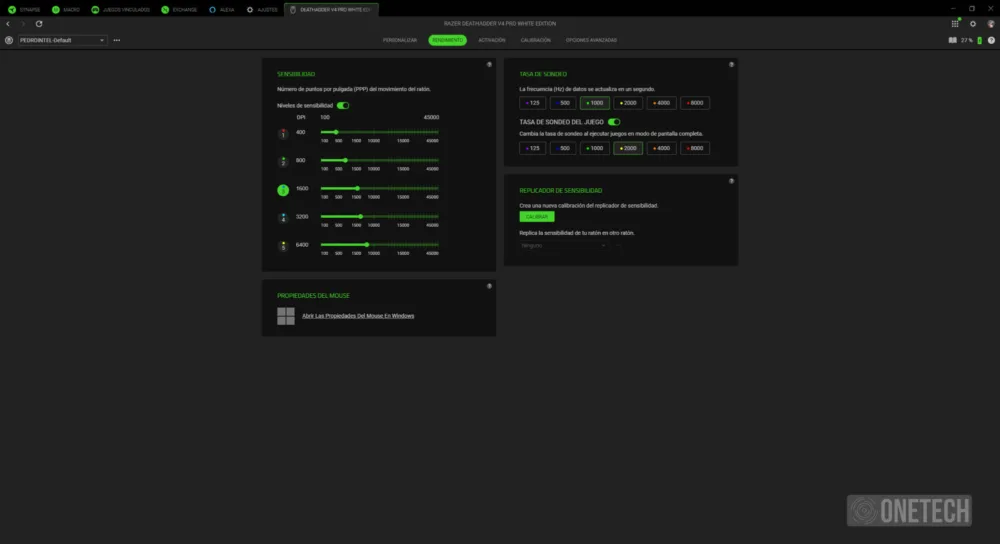Set Tasa de Sondeo to 500 Hz
Viewport: 1000px width, 544px height.
coord(563,103)
